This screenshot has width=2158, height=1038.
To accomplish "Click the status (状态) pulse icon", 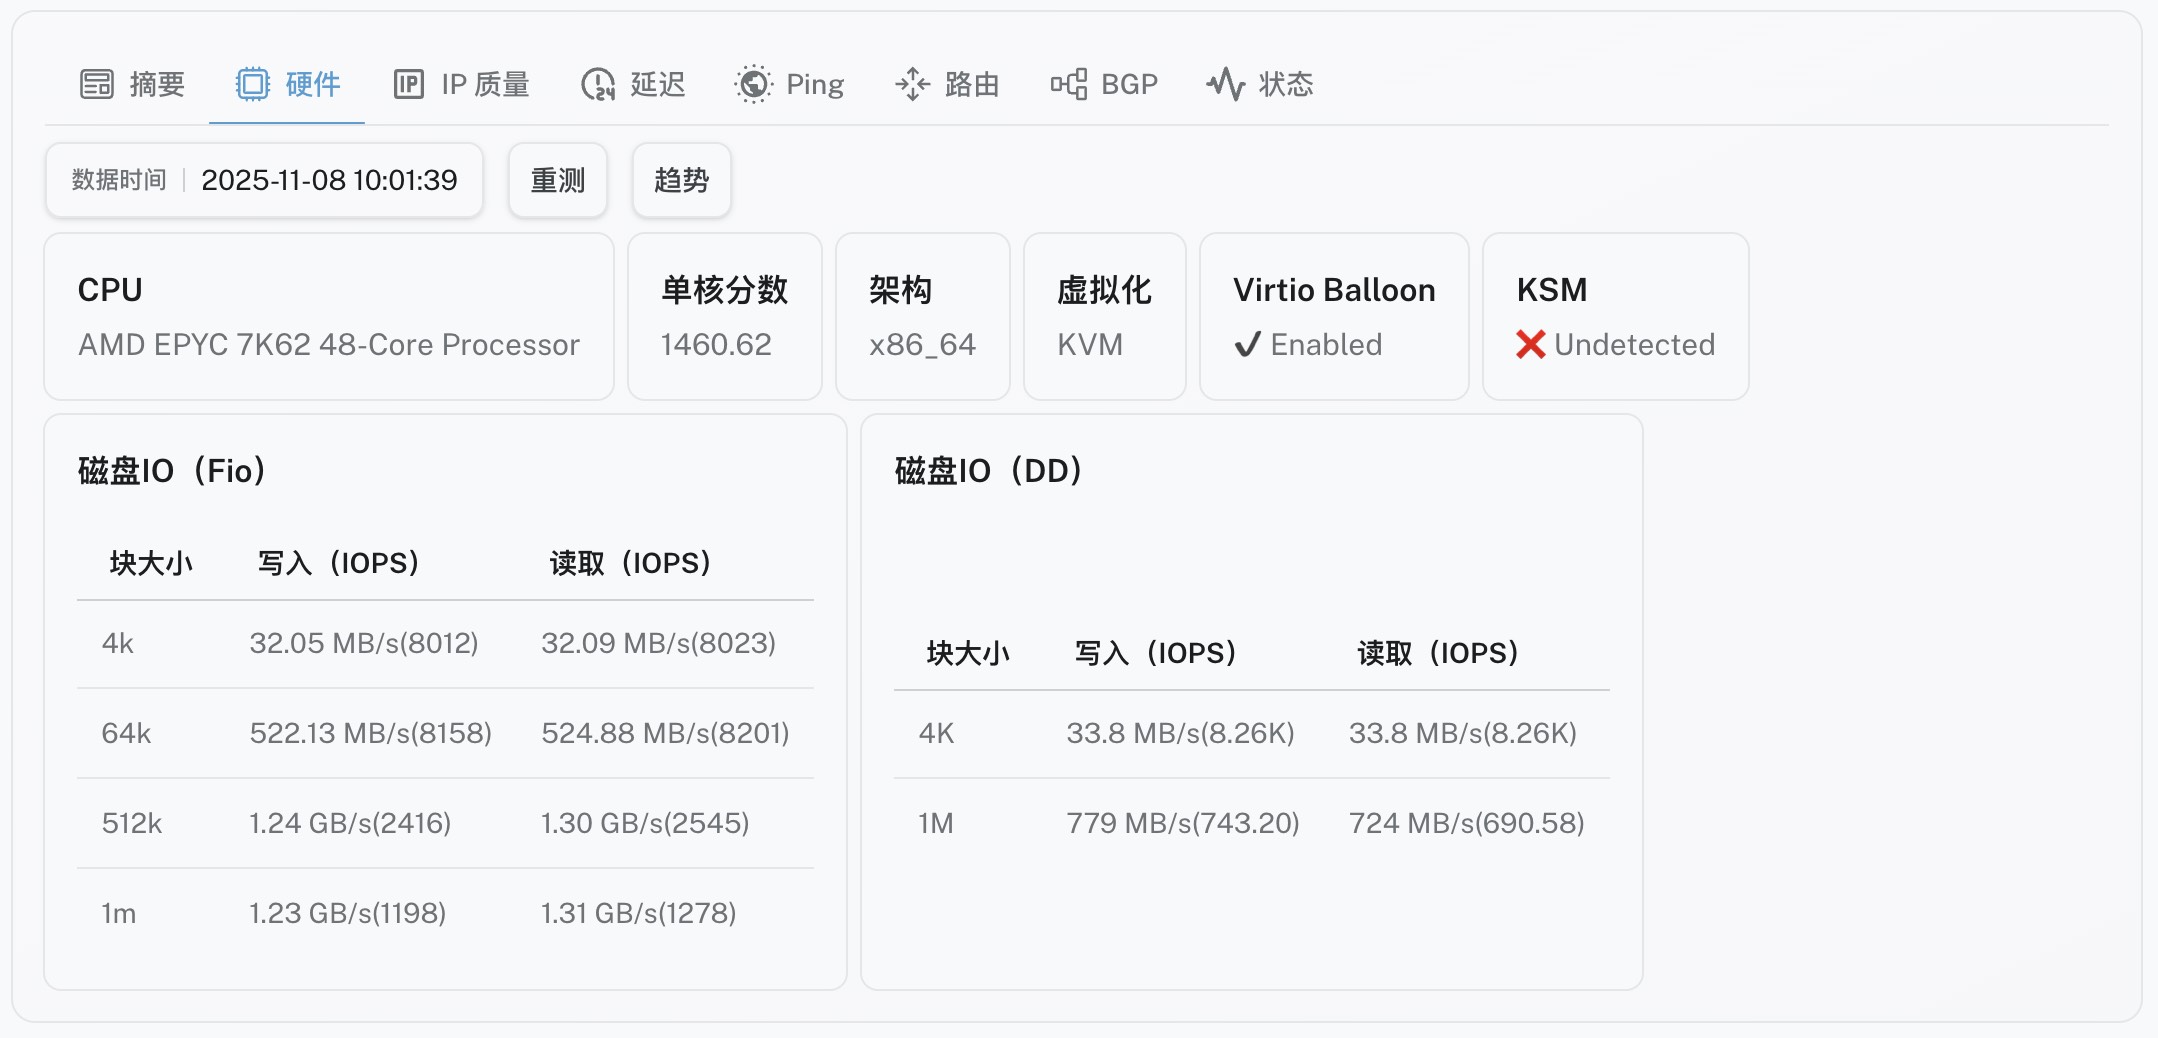I will [x=1225, y=85].
